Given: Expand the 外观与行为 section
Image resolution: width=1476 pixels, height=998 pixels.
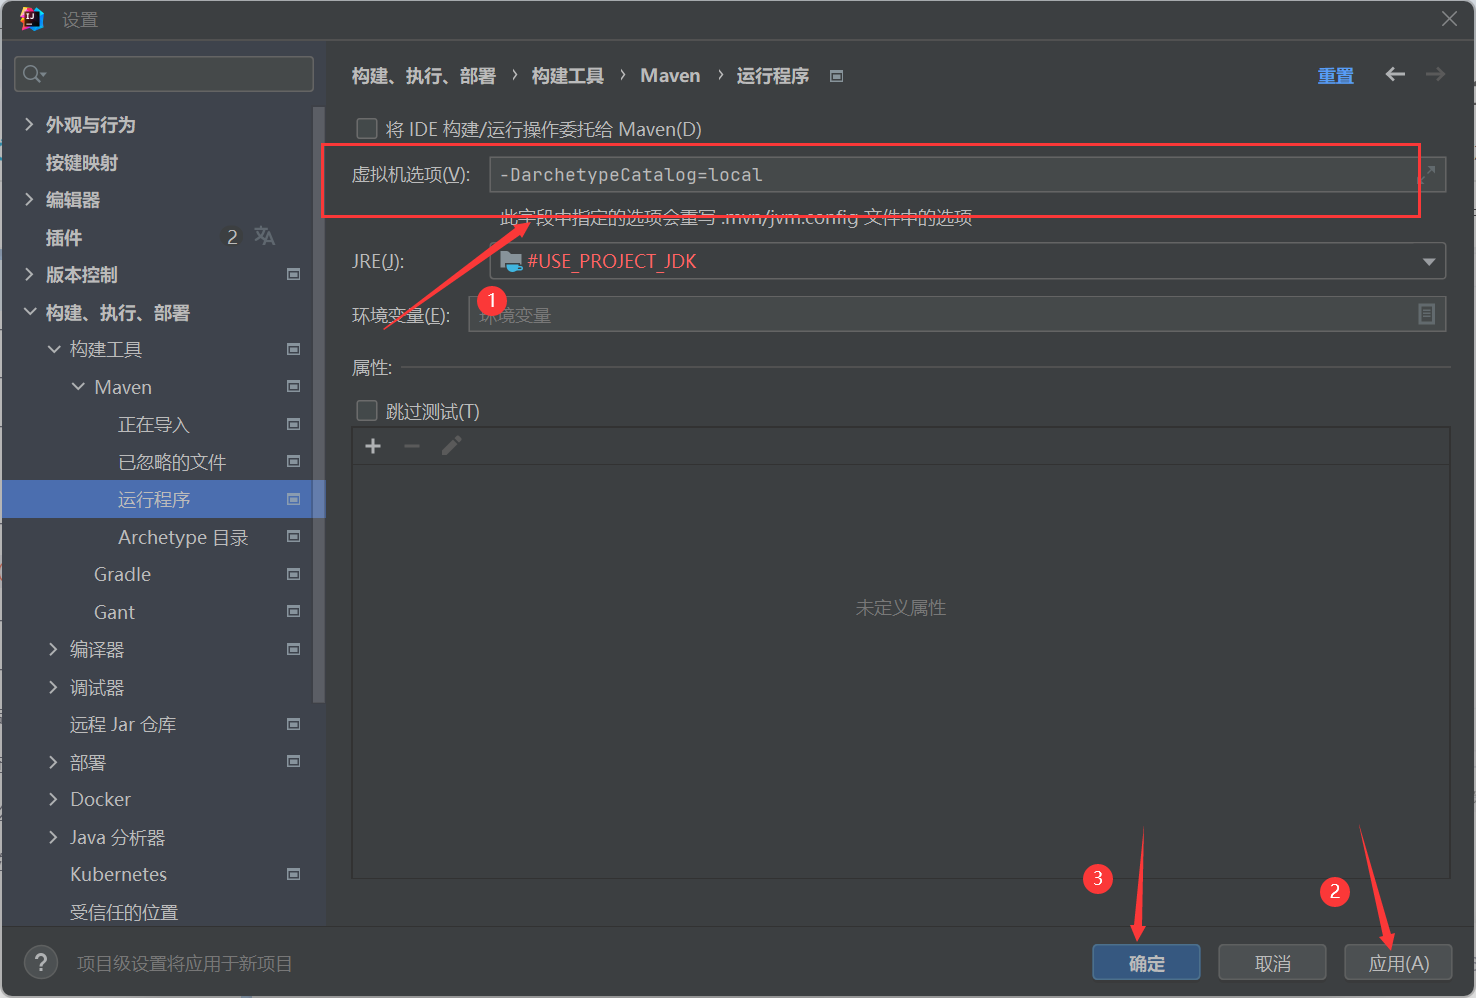Looking at the screenshot, I should point(29,124).
